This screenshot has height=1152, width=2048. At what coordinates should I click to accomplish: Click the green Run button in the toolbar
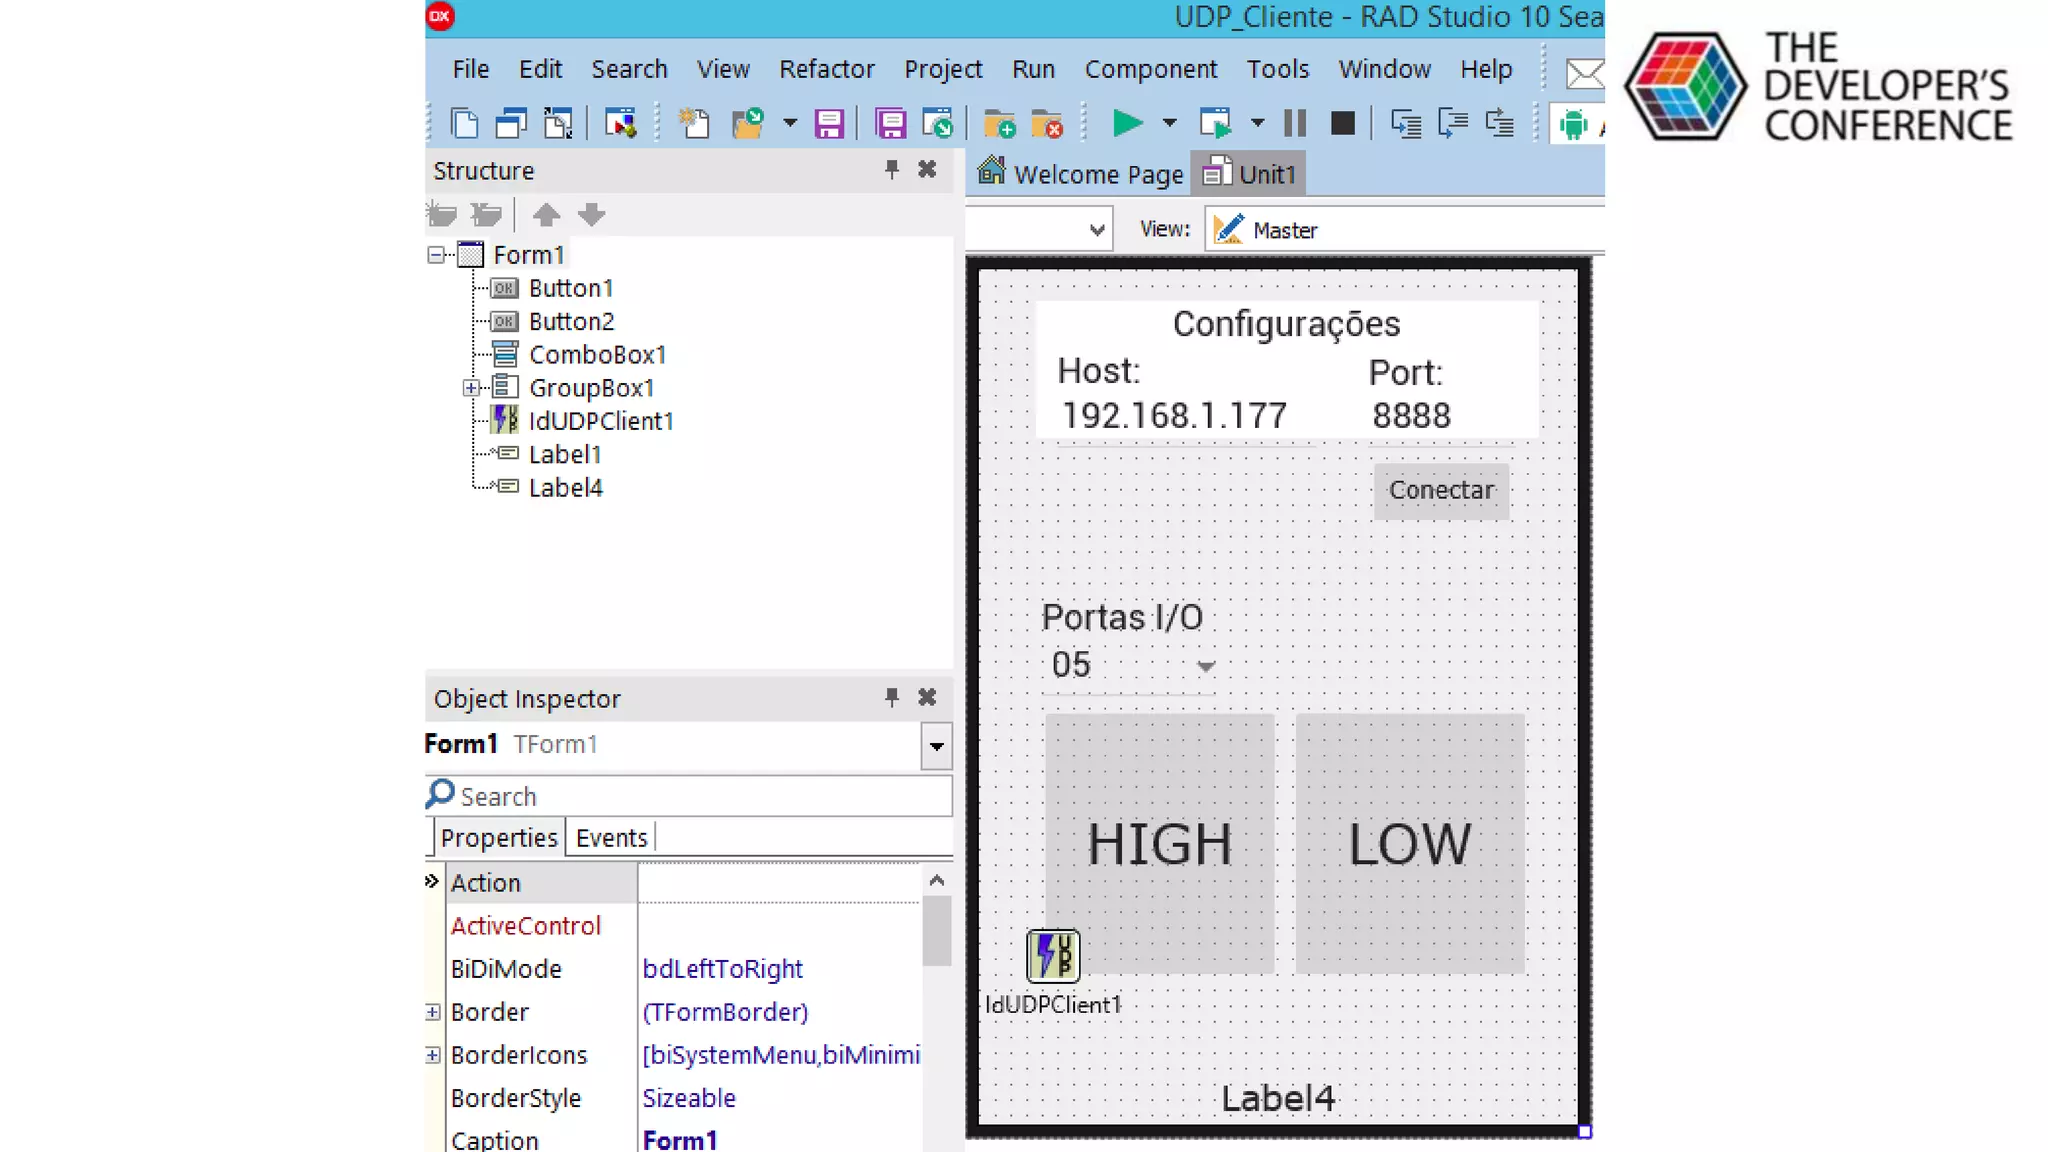(x=1127, y=123)
